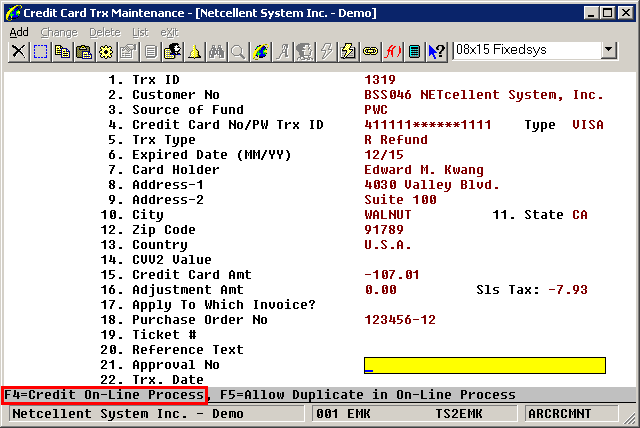Click Address-2 value Suite 100
The image size is (640, 428).
[x=400, y=200]
